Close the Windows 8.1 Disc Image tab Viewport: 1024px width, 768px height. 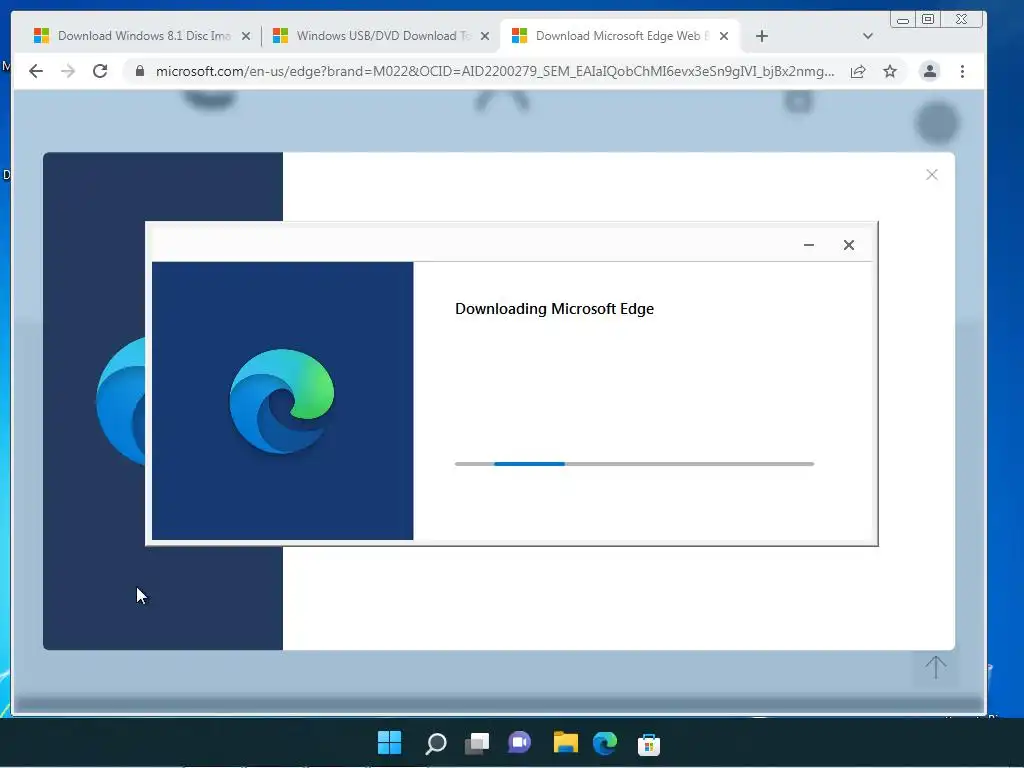coord(246,36)
